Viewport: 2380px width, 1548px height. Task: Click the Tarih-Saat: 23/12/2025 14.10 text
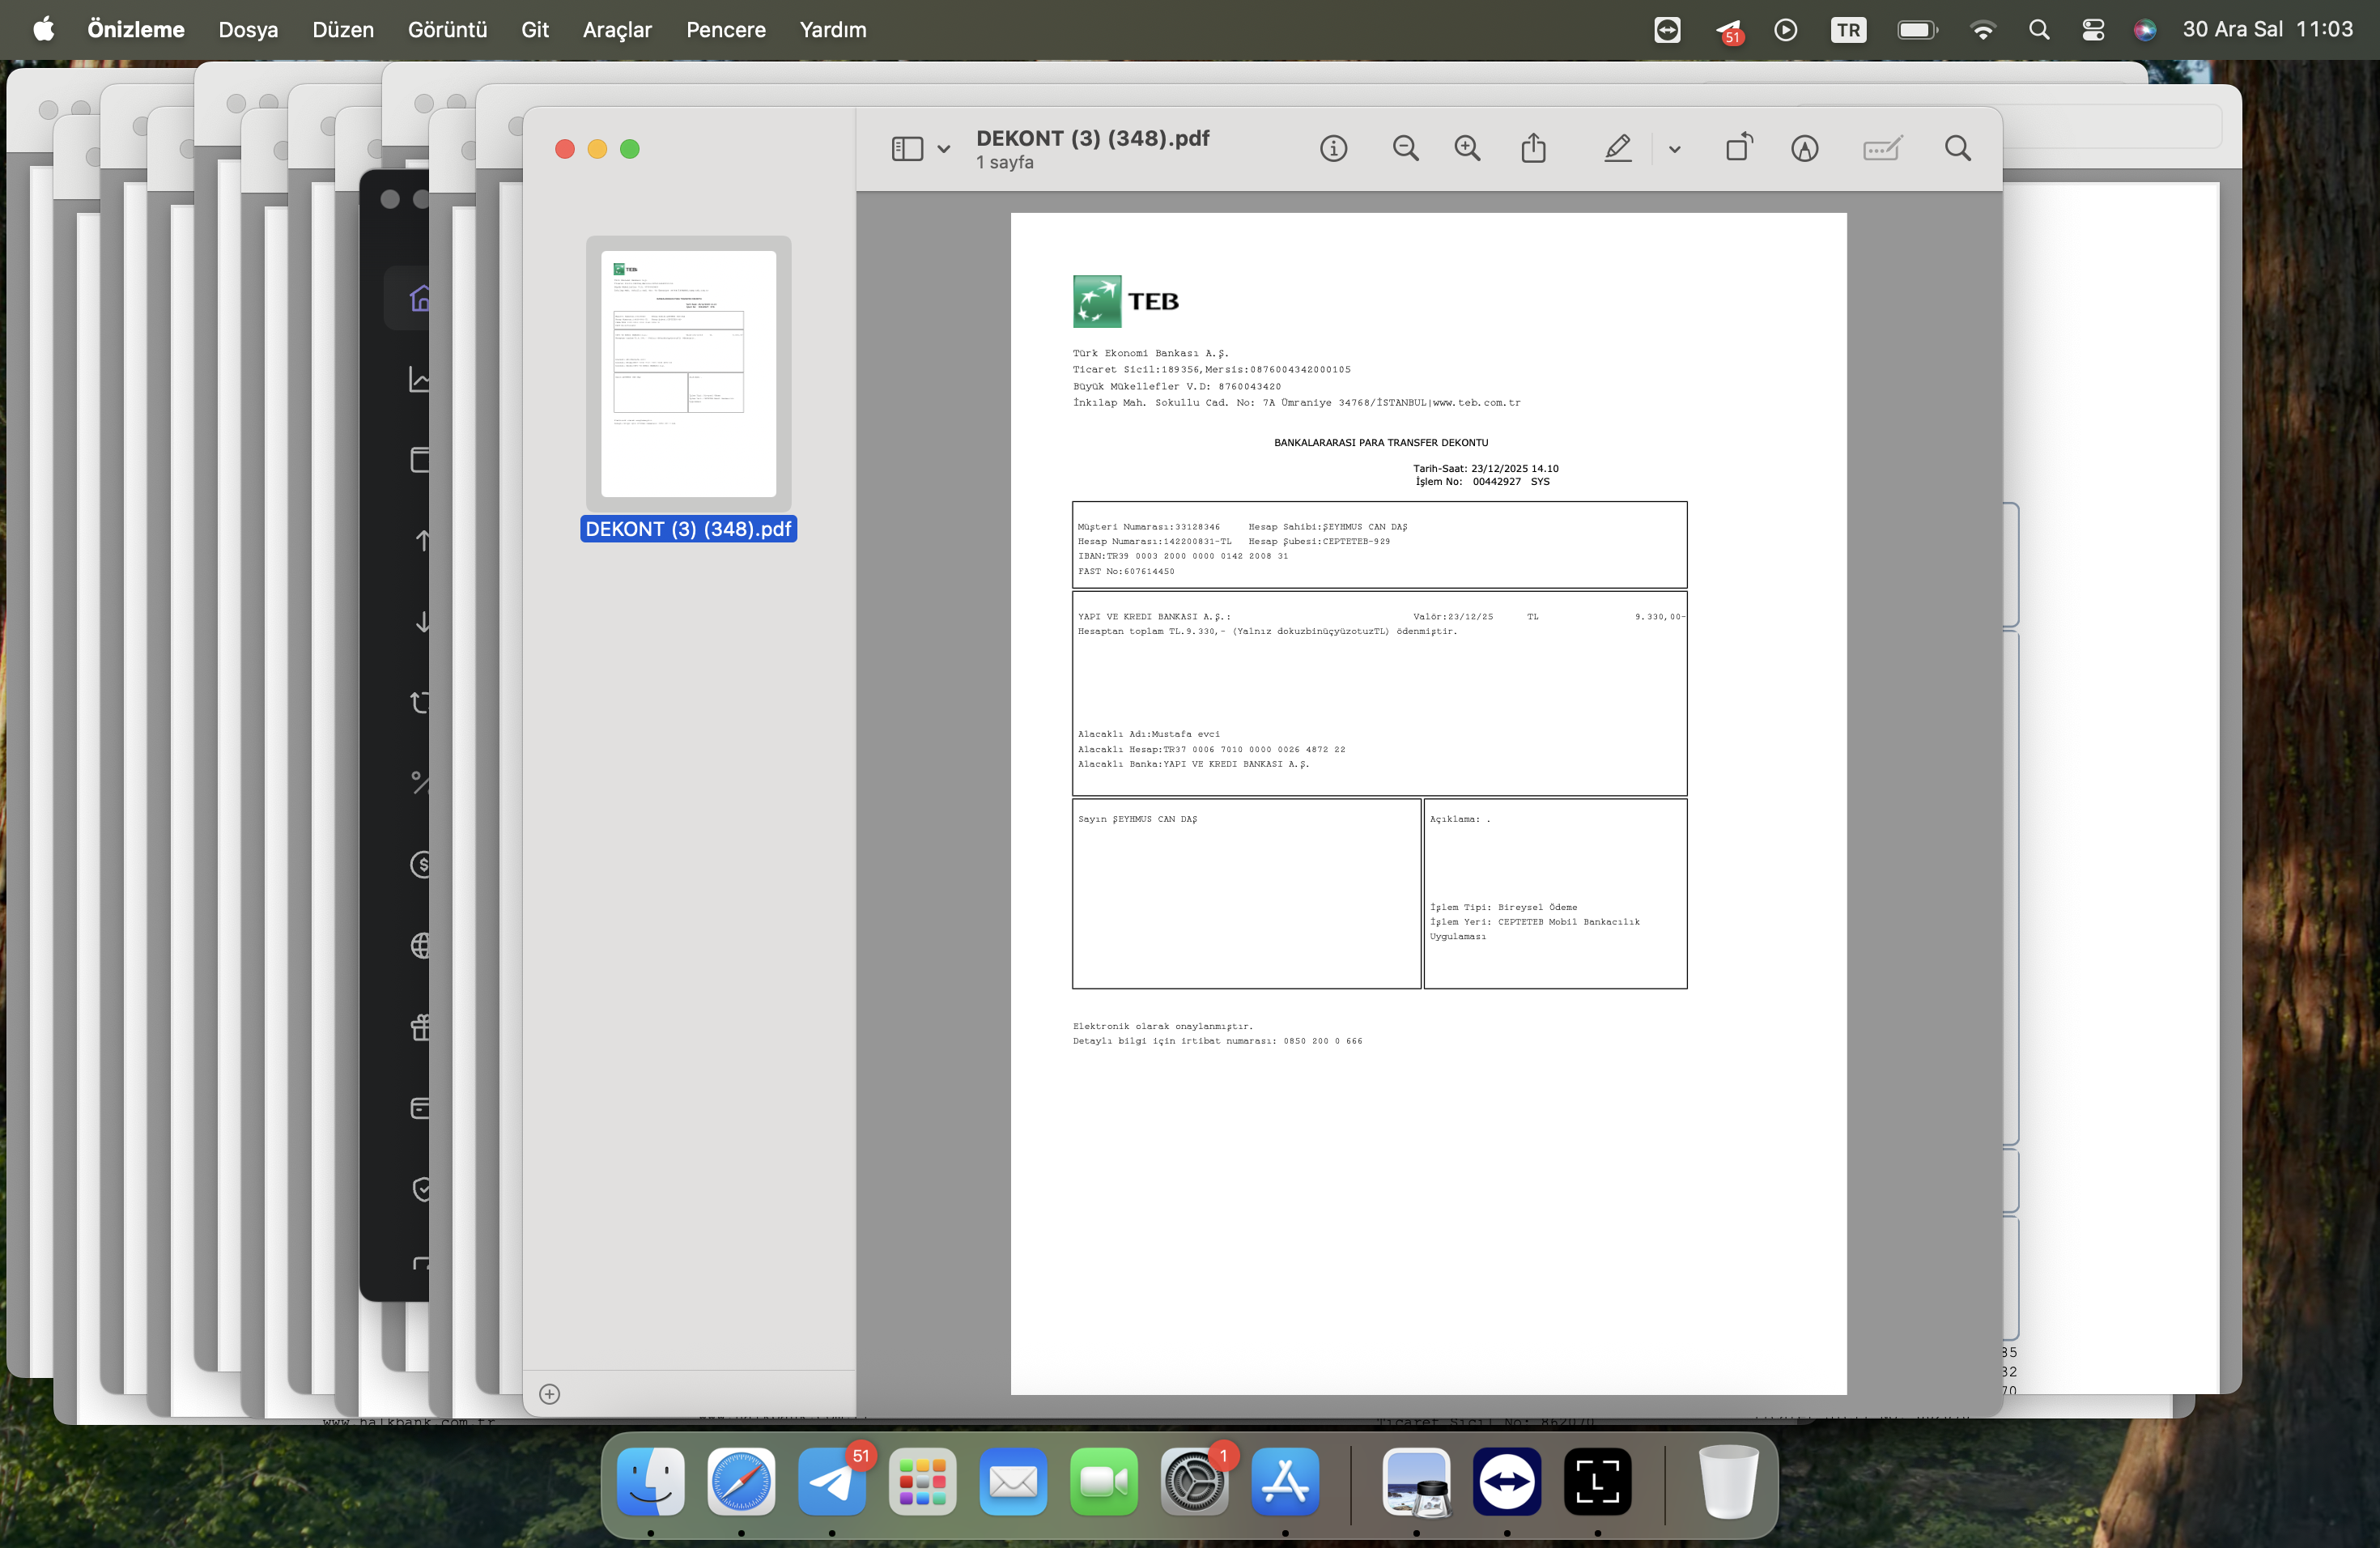(x=1485, y=468)
